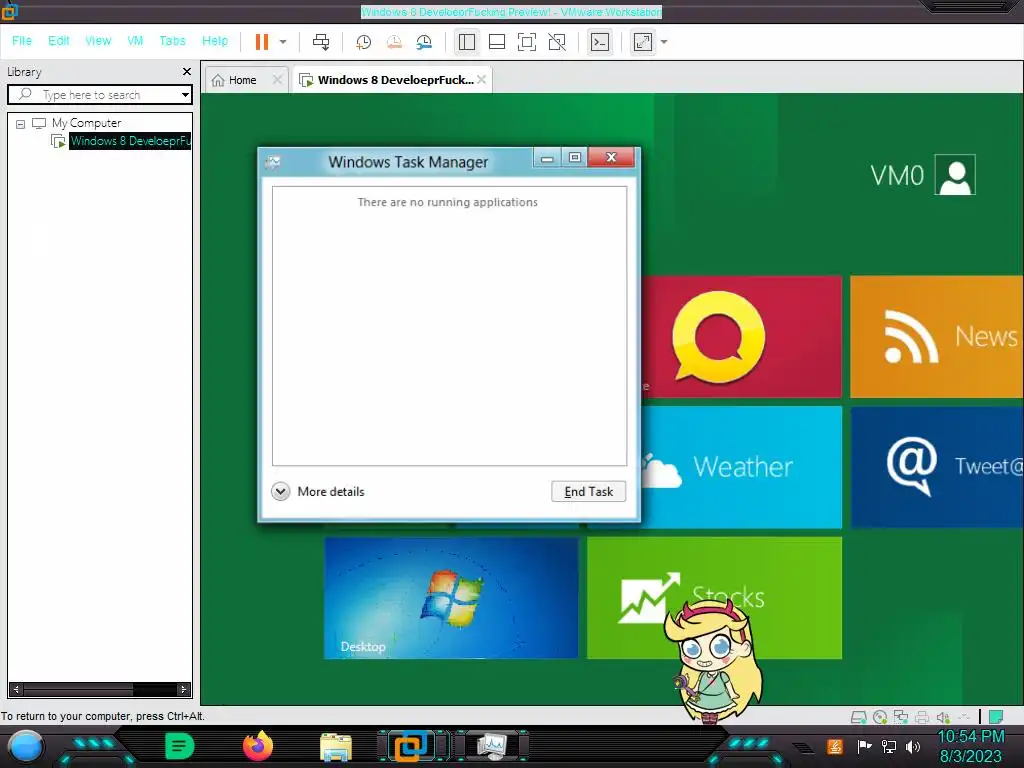Open the stretch options dropdown arrow
Screen dimensions: 1024x768
[x=664, y=42]
